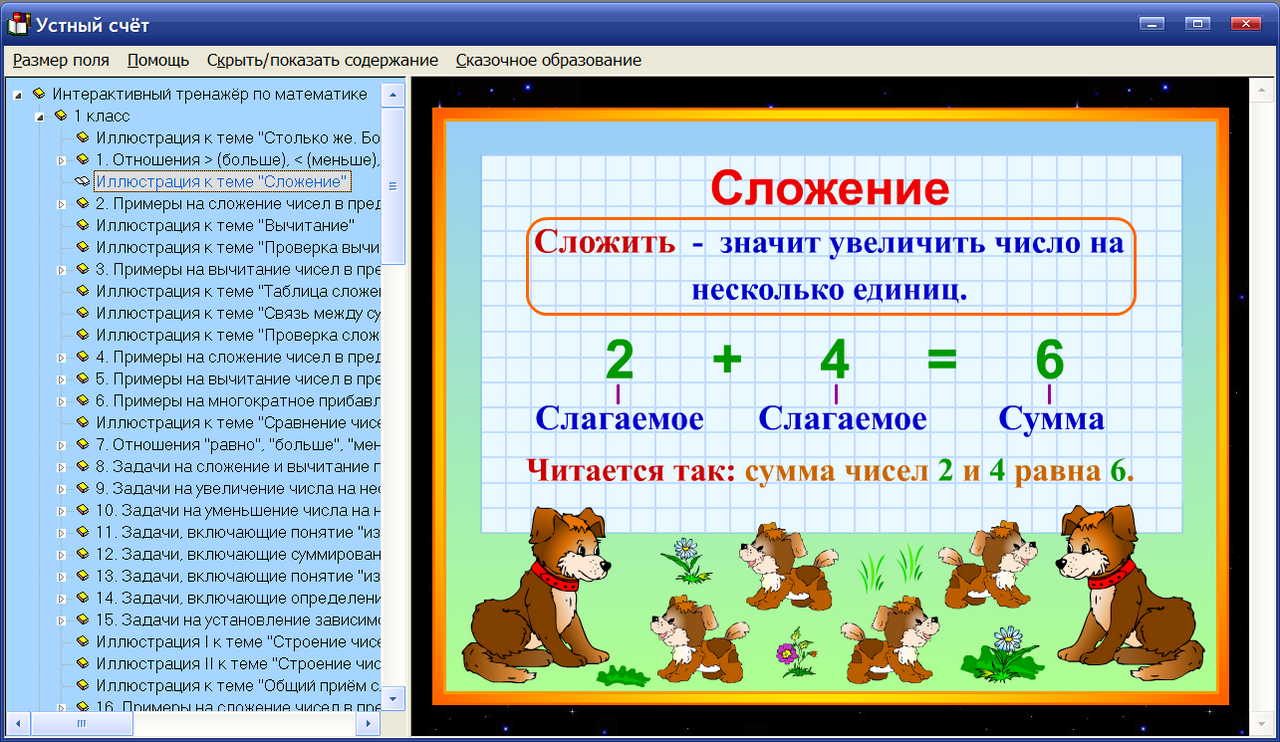Screen dimensions: 1280x742
Task: Click the book icon next to "Сравнение чисел" illustration
Action: (82, 423)
